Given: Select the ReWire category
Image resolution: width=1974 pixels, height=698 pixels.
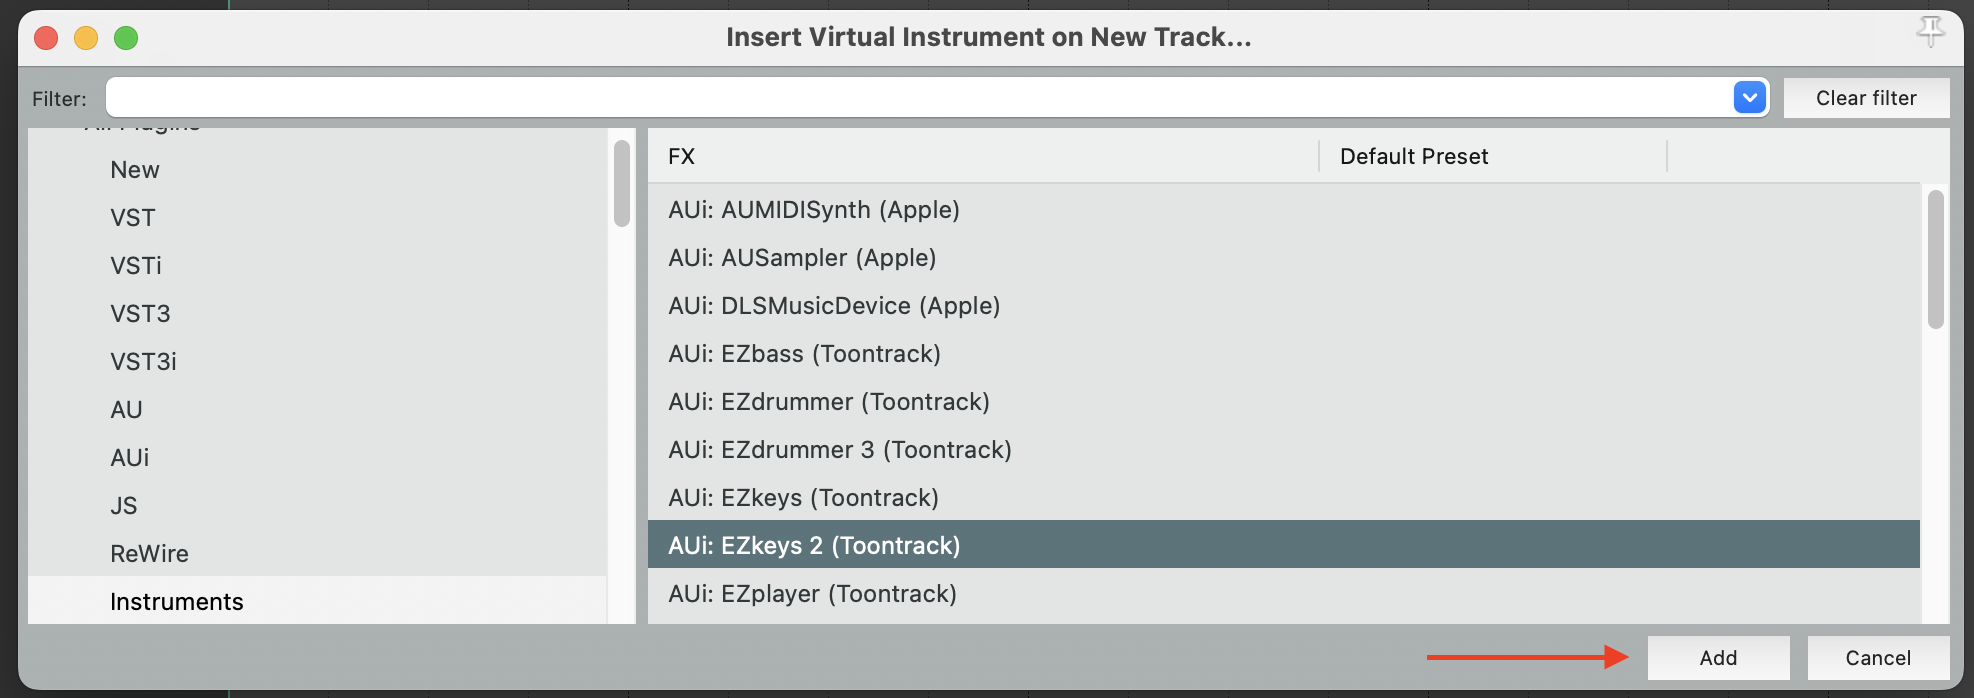Looking at the screenshot, I should (149, 554).
